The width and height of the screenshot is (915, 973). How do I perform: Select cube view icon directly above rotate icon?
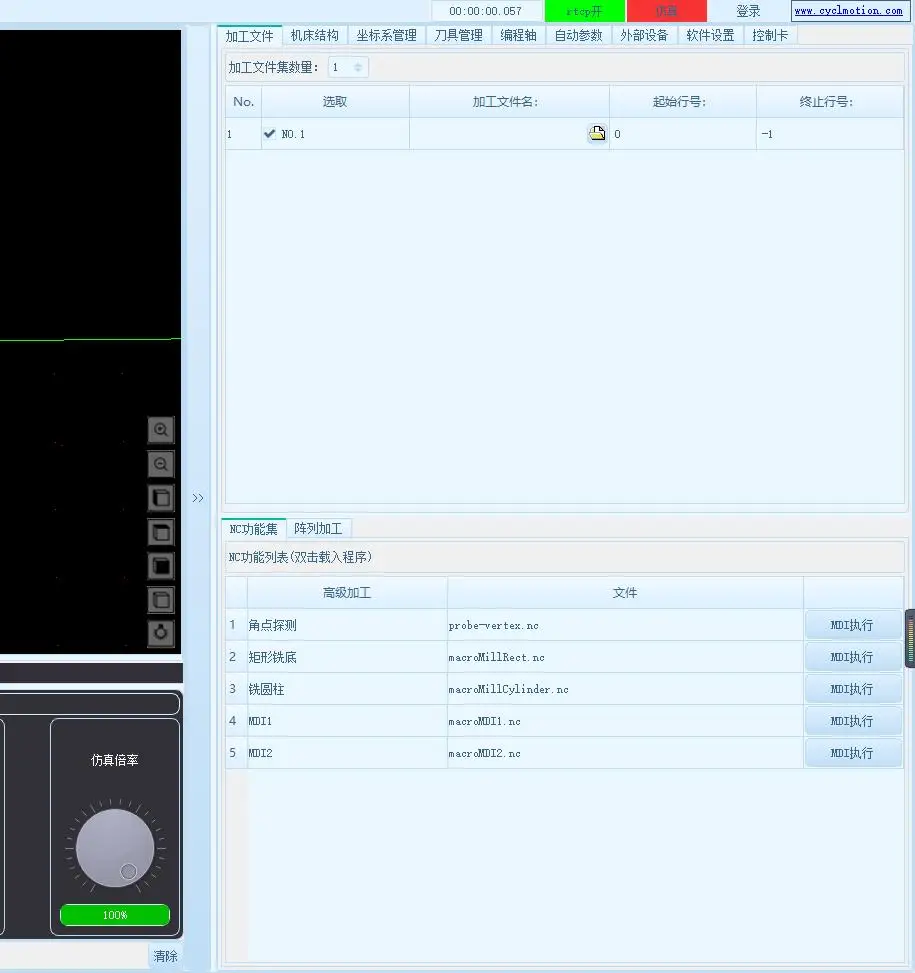pos(161,599)
